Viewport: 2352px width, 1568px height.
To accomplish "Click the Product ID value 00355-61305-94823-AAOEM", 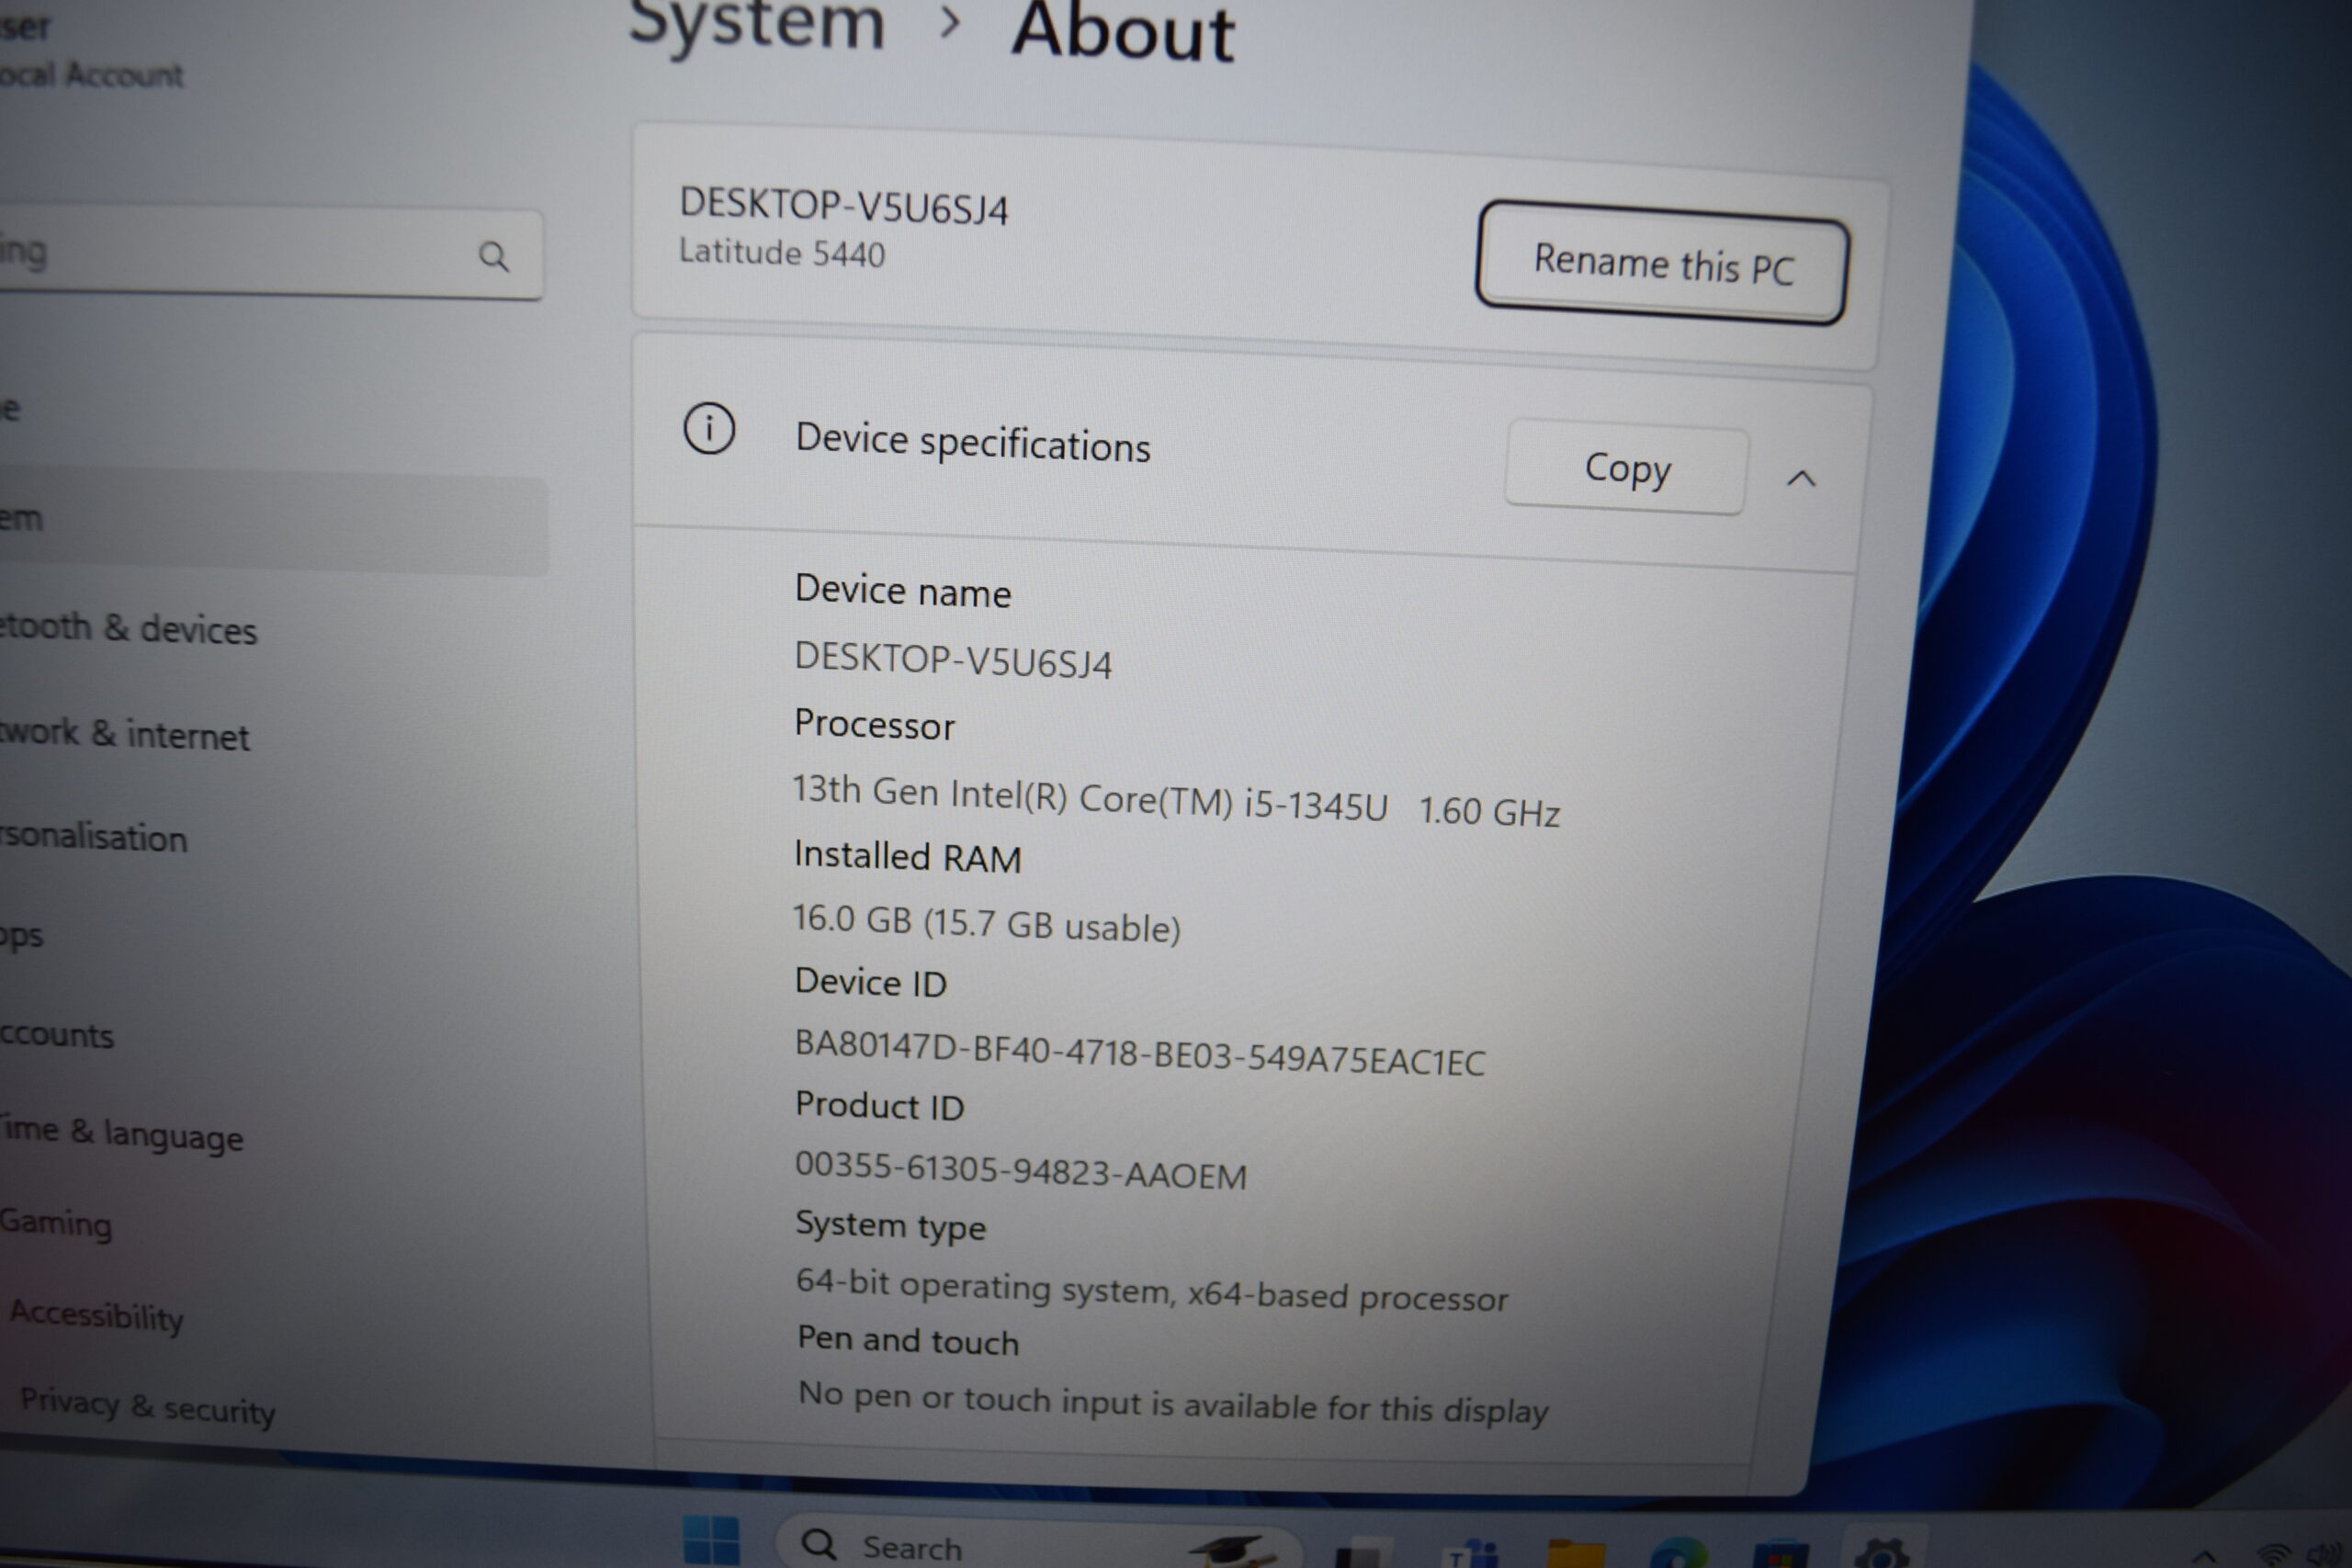I will coord(1021,1170).
